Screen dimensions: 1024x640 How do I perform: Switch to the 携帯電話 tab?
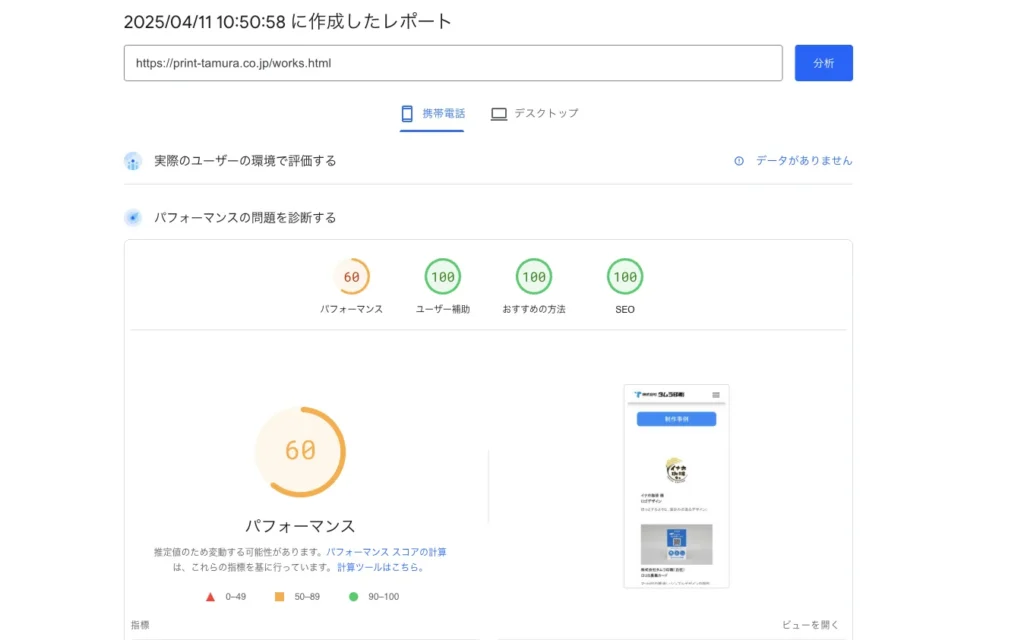(x=432, y=114)
